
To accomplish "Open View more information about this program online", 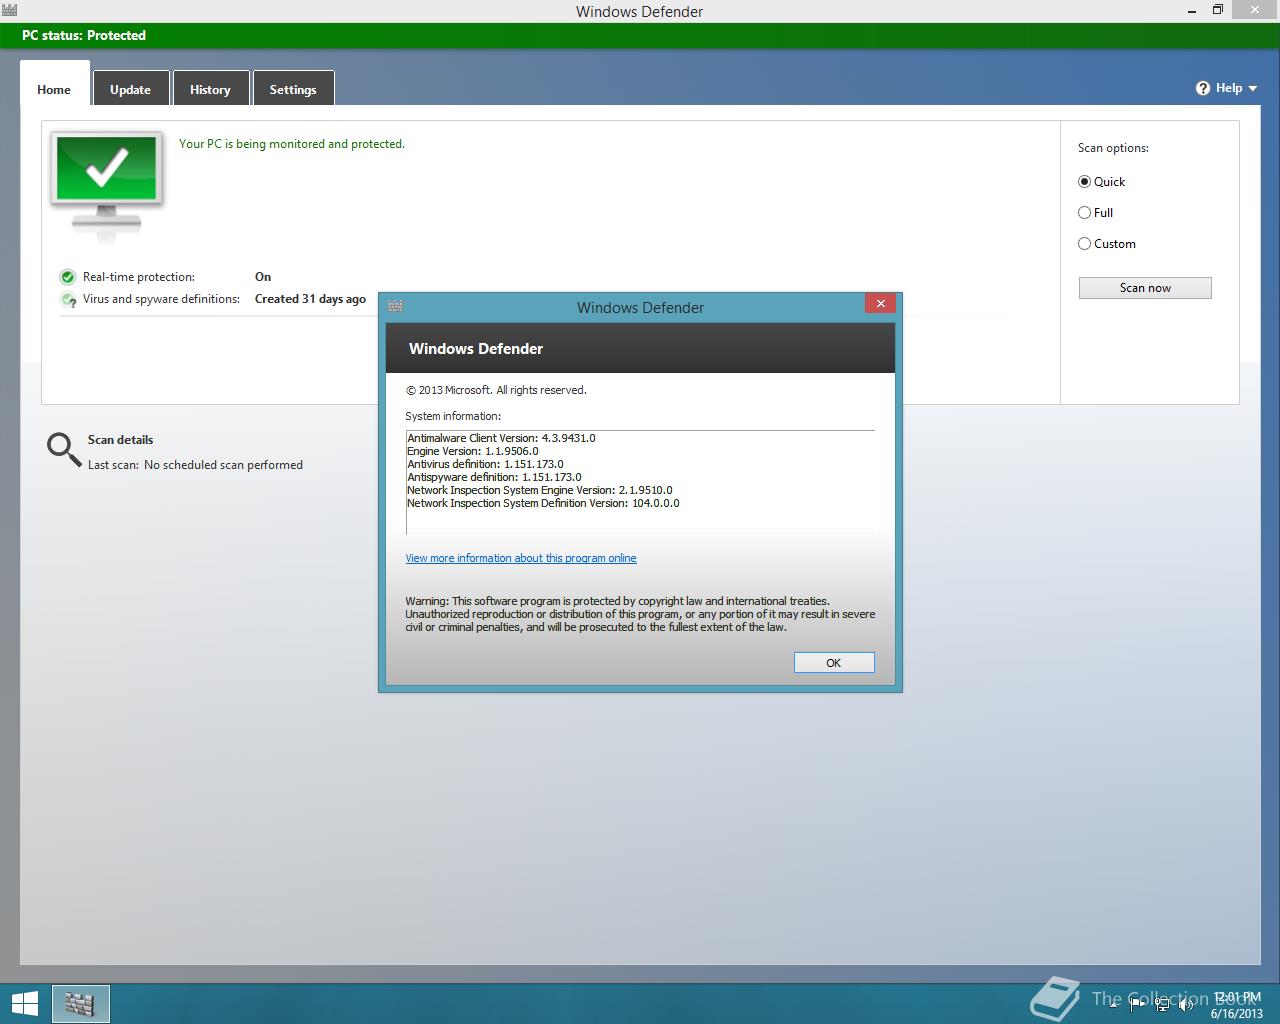I will 521,558.
